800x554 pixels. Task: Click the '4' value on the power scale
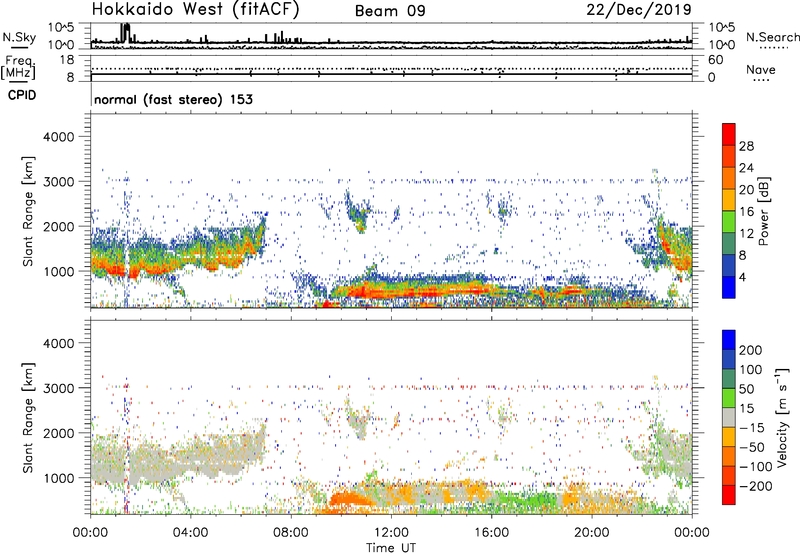tap(742, 277)
